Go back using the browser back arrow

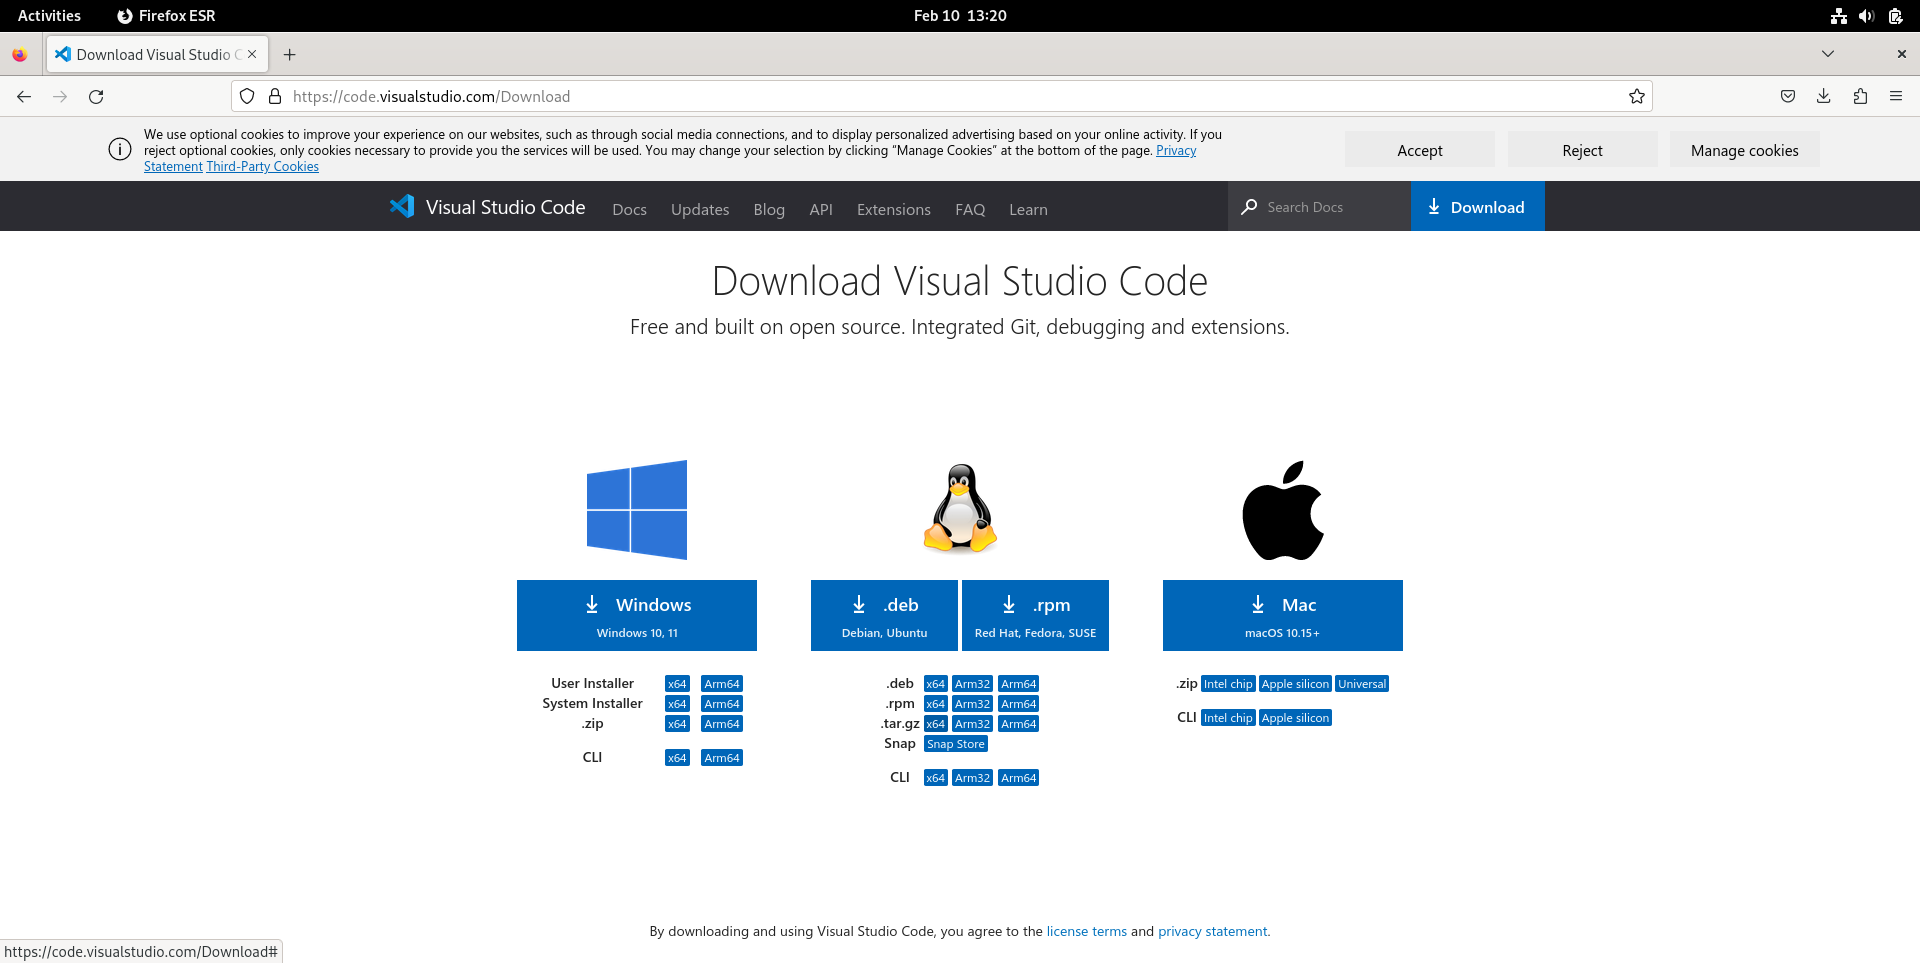click(x=24, y=96)
